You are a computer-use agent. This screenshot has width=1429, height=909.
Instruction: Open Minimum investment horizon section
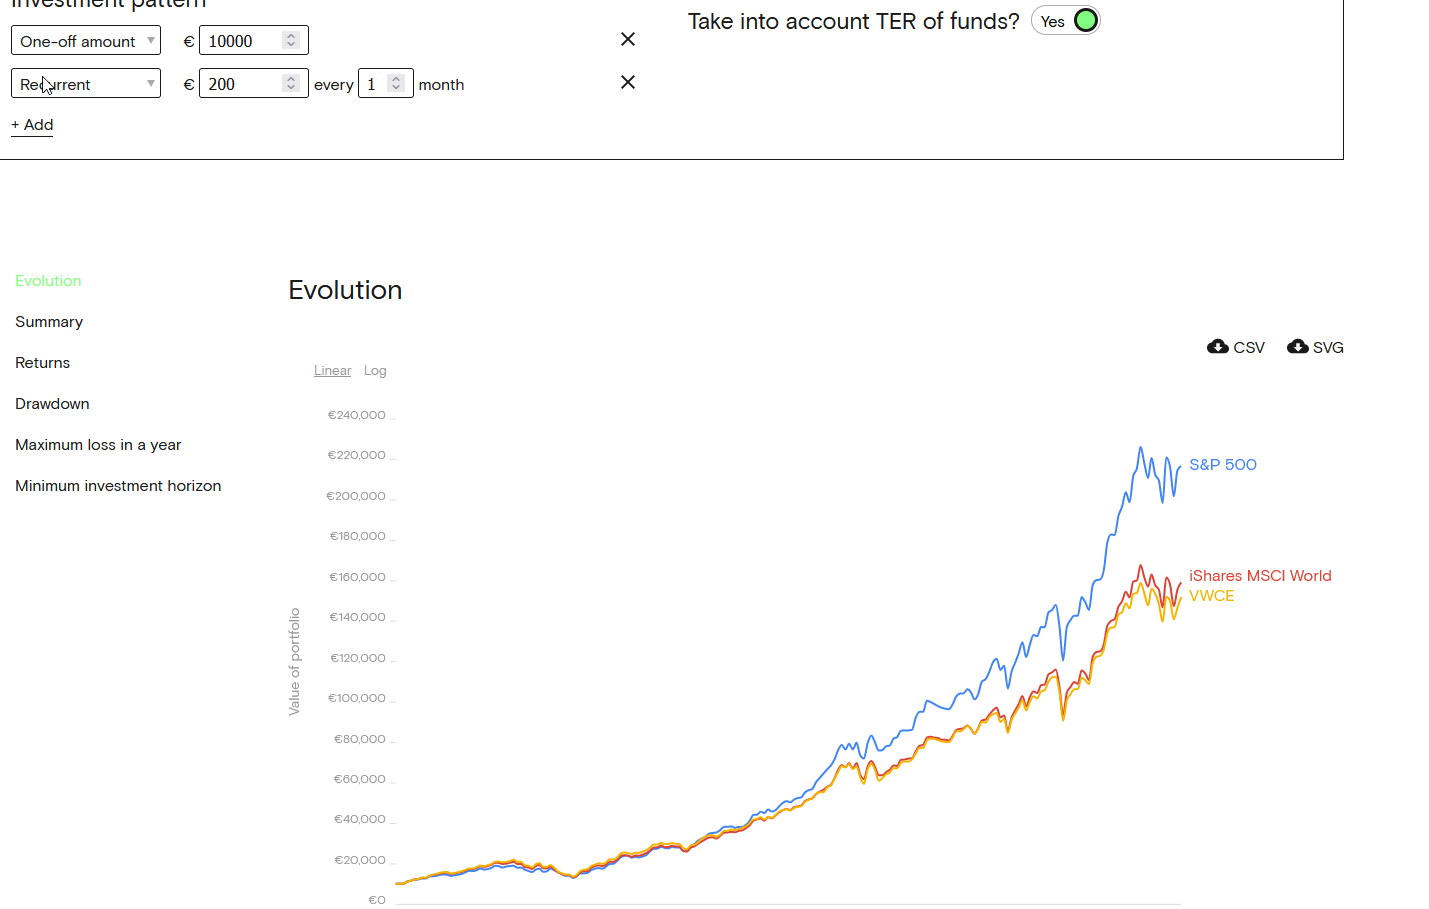118,486
